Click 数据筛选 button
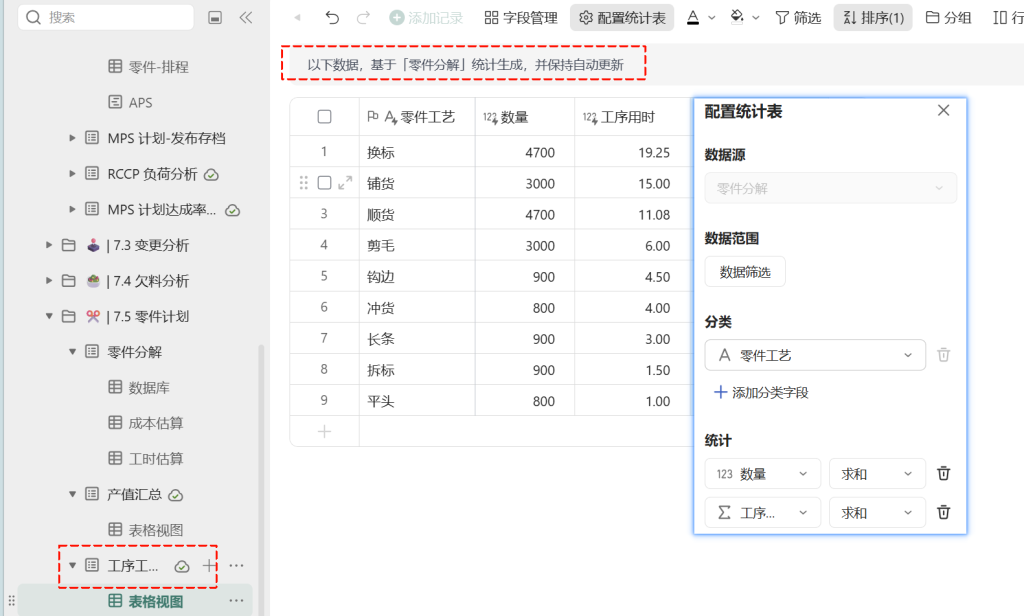 [745, 272]
